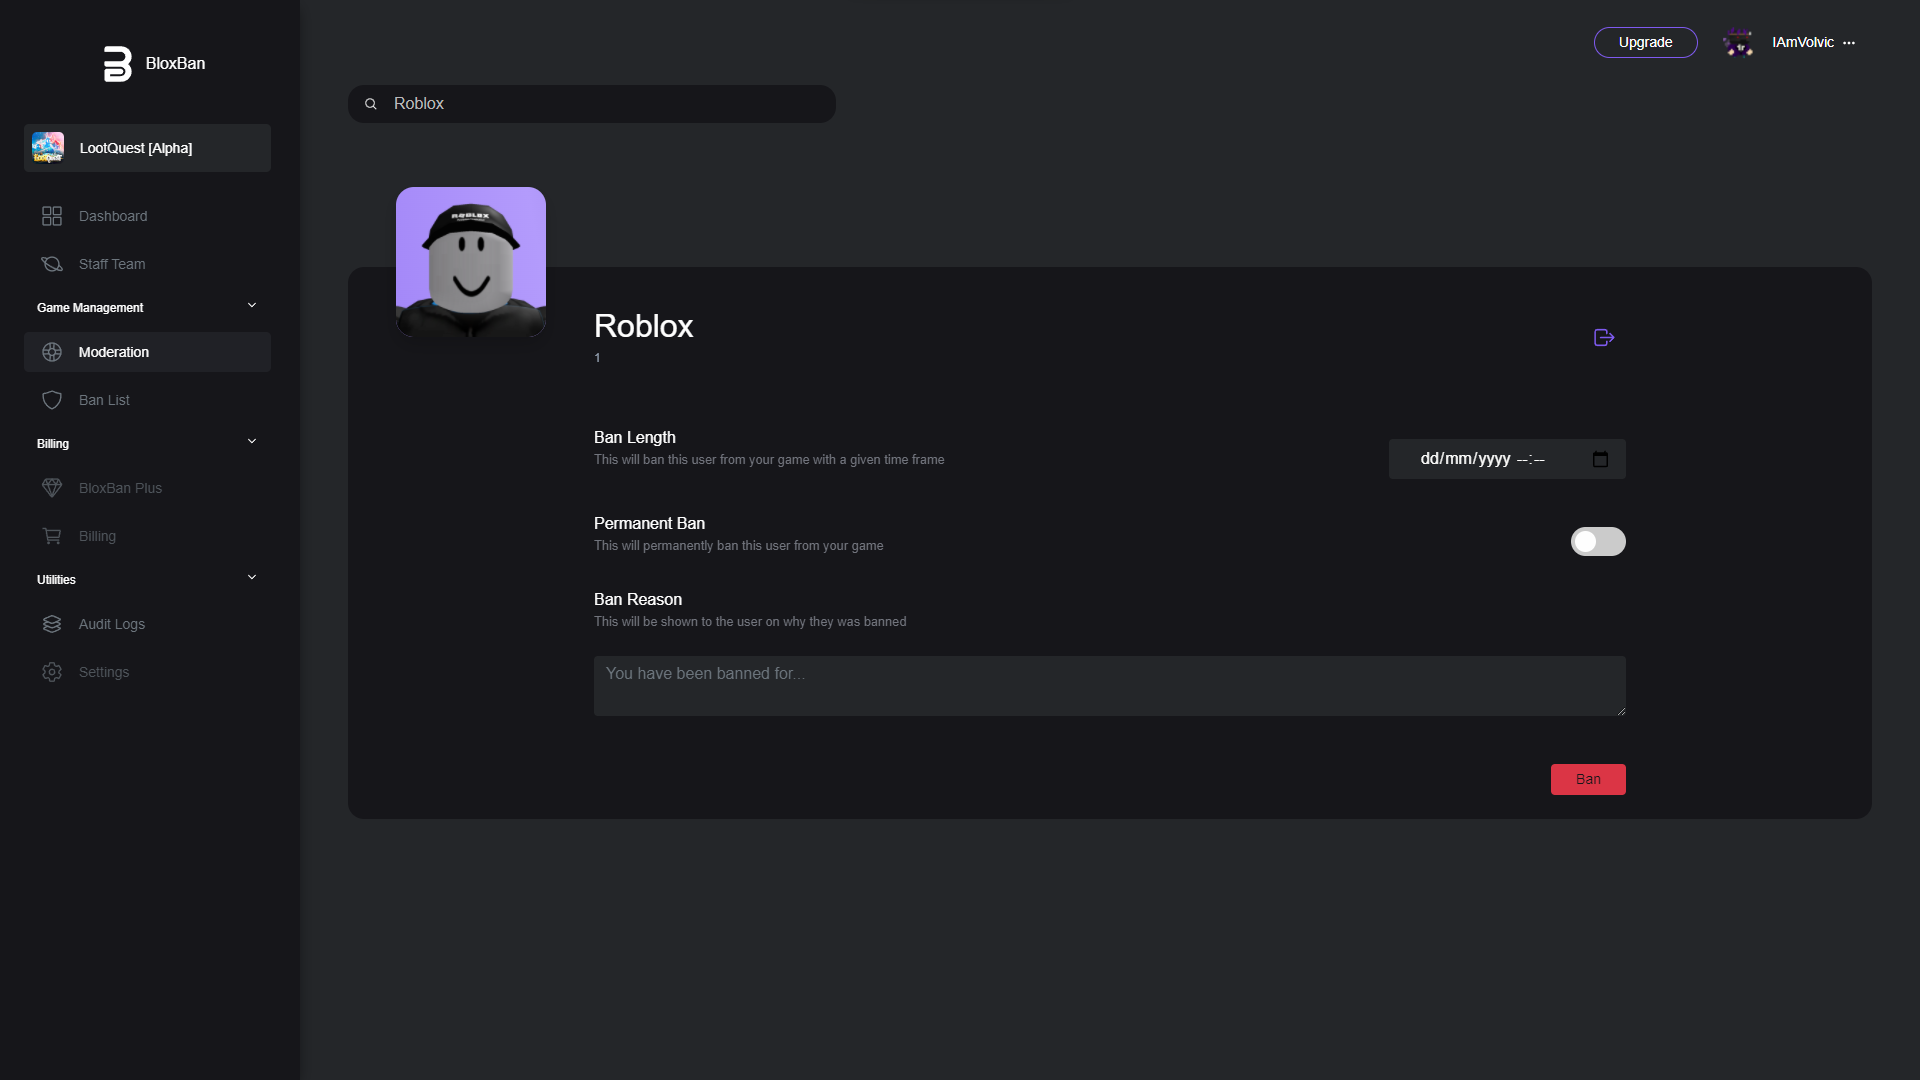The width and height of the screenshot is (1920, 1080).
Task: Collapse the Utilities section chevron
Action: [252, 578]
